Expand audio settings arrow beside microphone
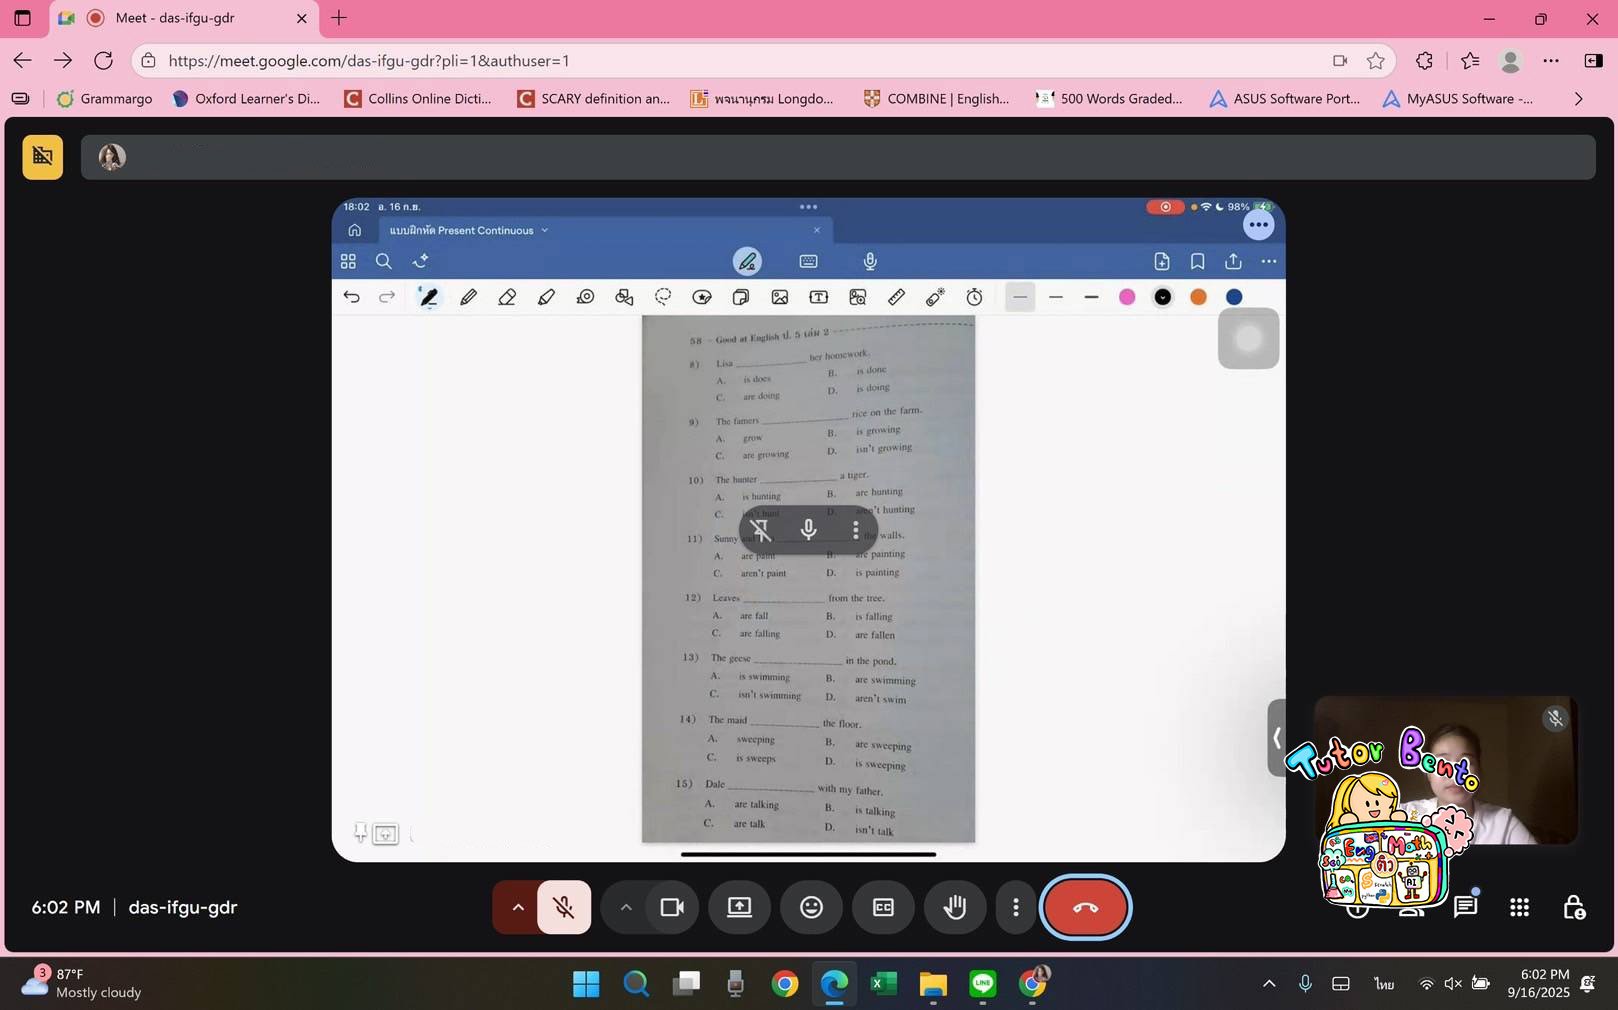This screenshot has width=1618, height=1010. (518, 907)
